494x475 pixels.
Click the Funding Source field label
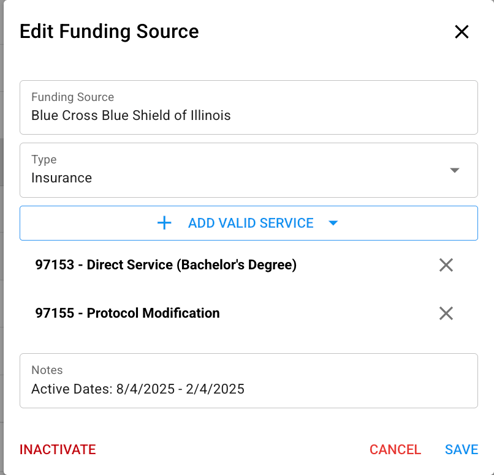tap(73, 97)
